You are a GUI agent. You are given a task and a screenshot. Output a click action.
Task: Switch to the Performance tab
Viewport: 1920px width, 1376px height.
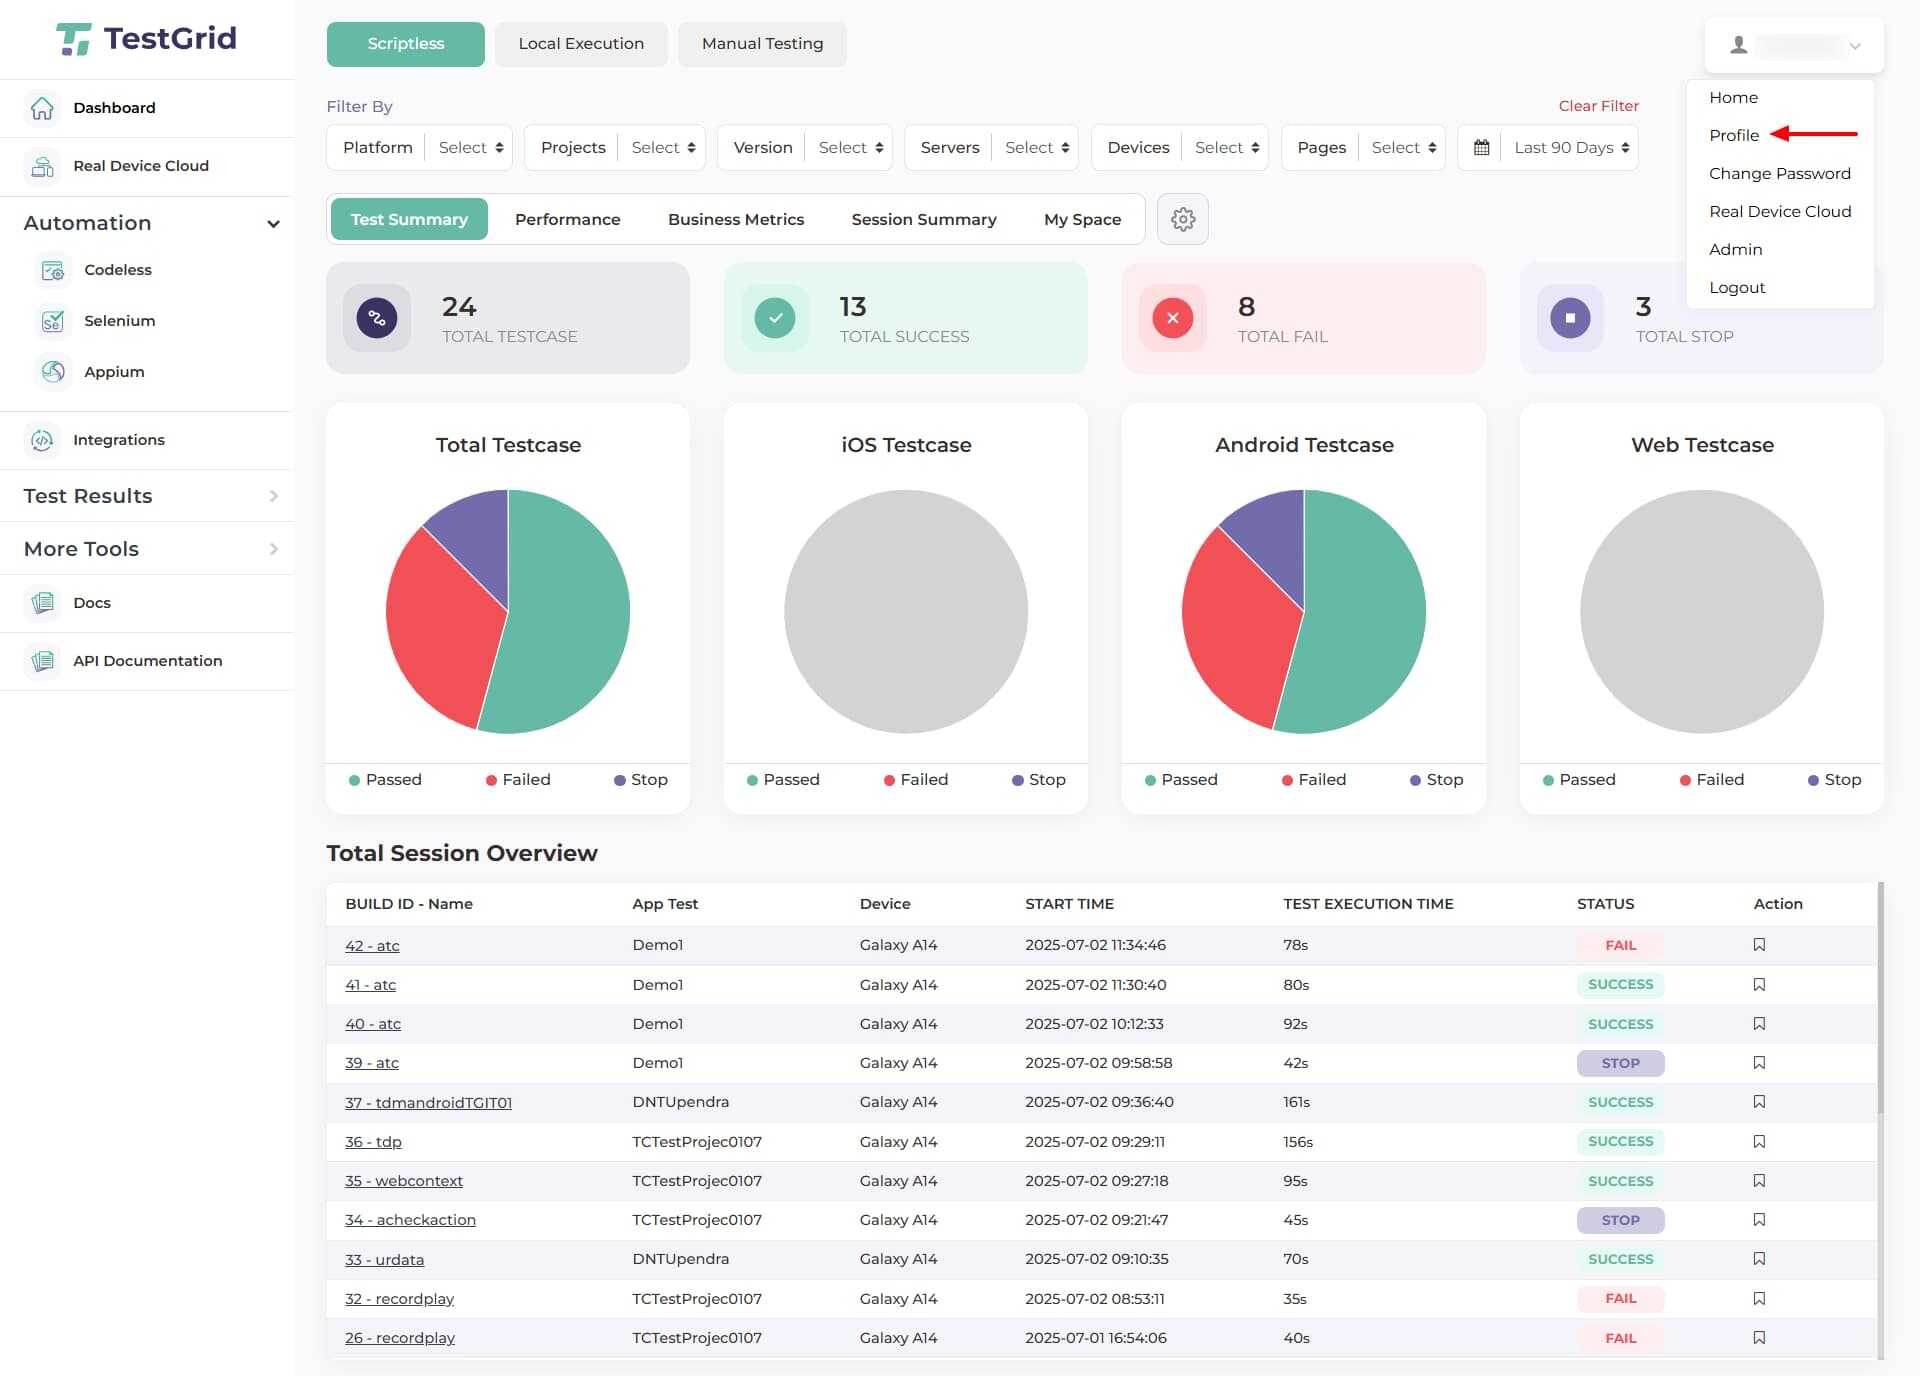click(567, 220)
